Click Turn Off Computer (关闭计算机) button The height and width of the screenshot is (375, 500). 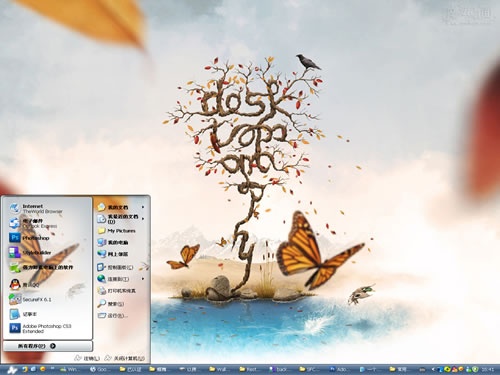[125, 358]
